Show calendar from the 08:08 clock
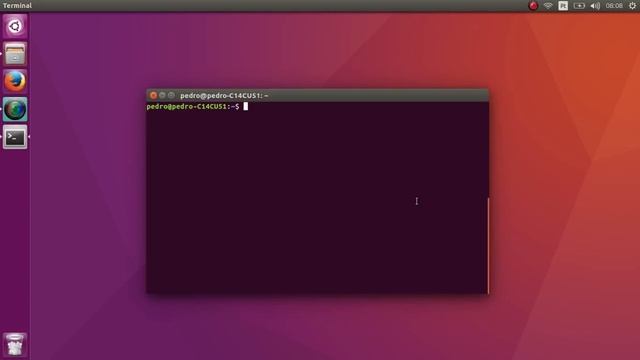 coord(614,6)
